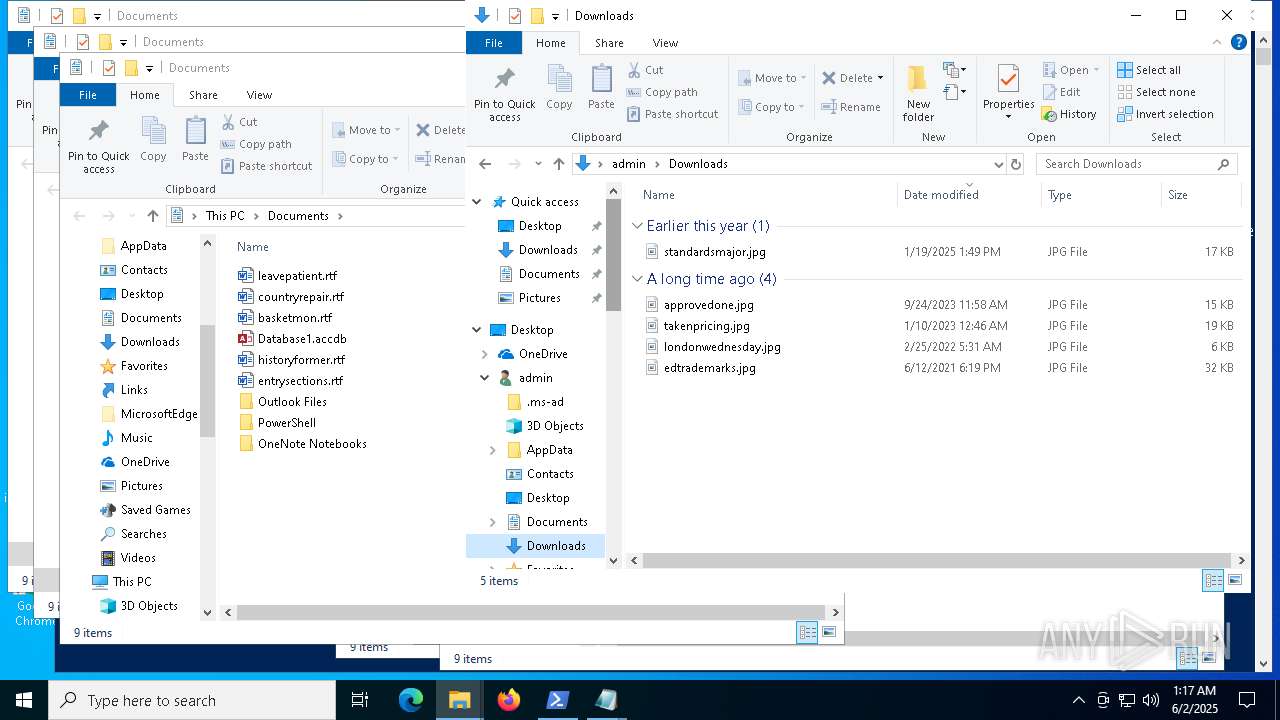Image resolution: width=1280 pixels, height=720 pixels.
Task: Switch to View tab in Documents window
Action: (x=259, y=95)
